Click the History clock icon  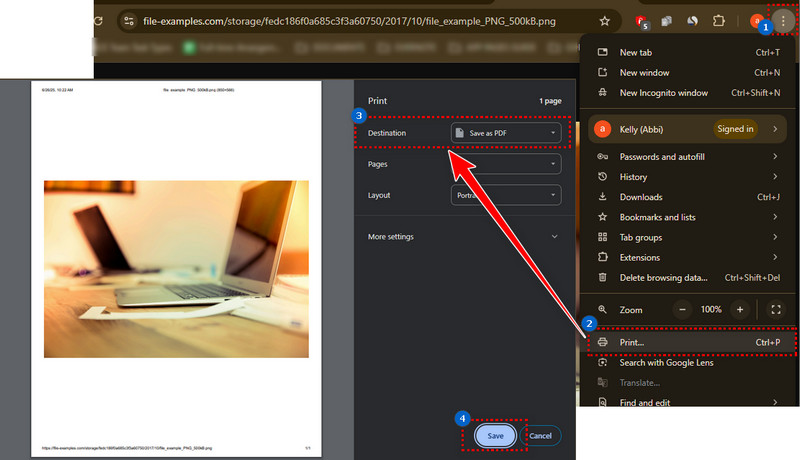(603, 176)
